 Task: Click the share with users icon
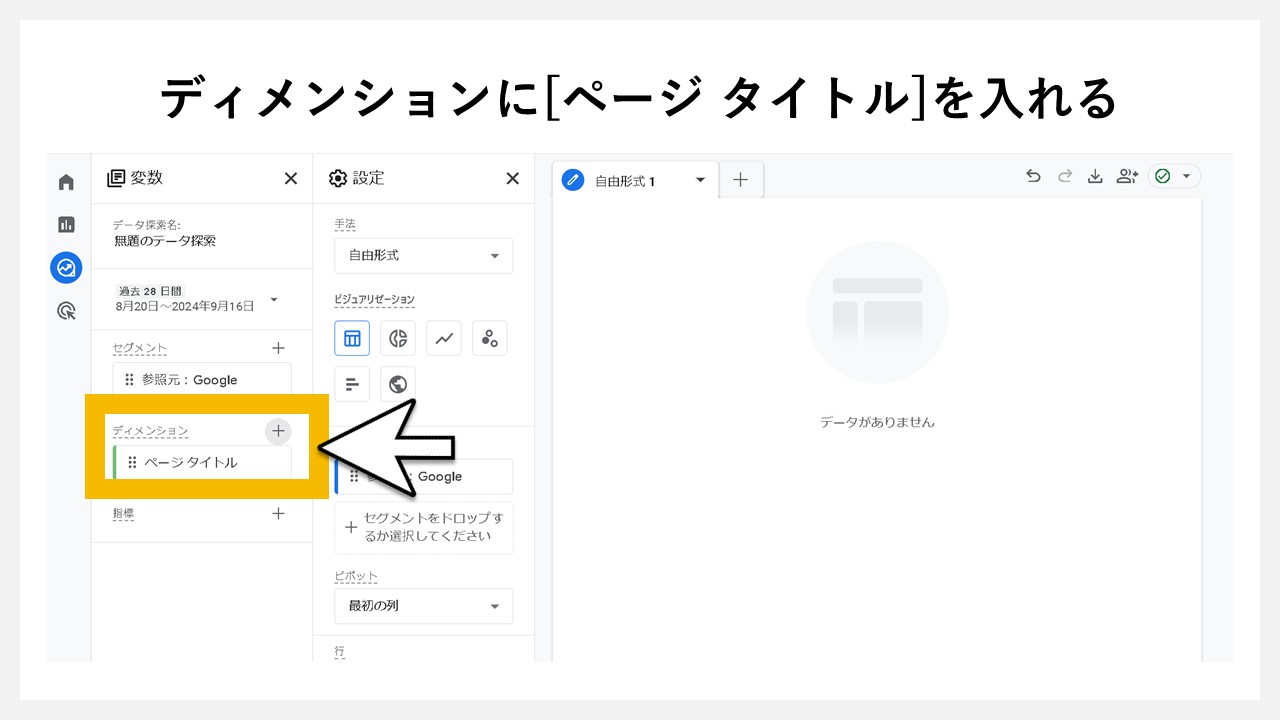pos(1127,175)
